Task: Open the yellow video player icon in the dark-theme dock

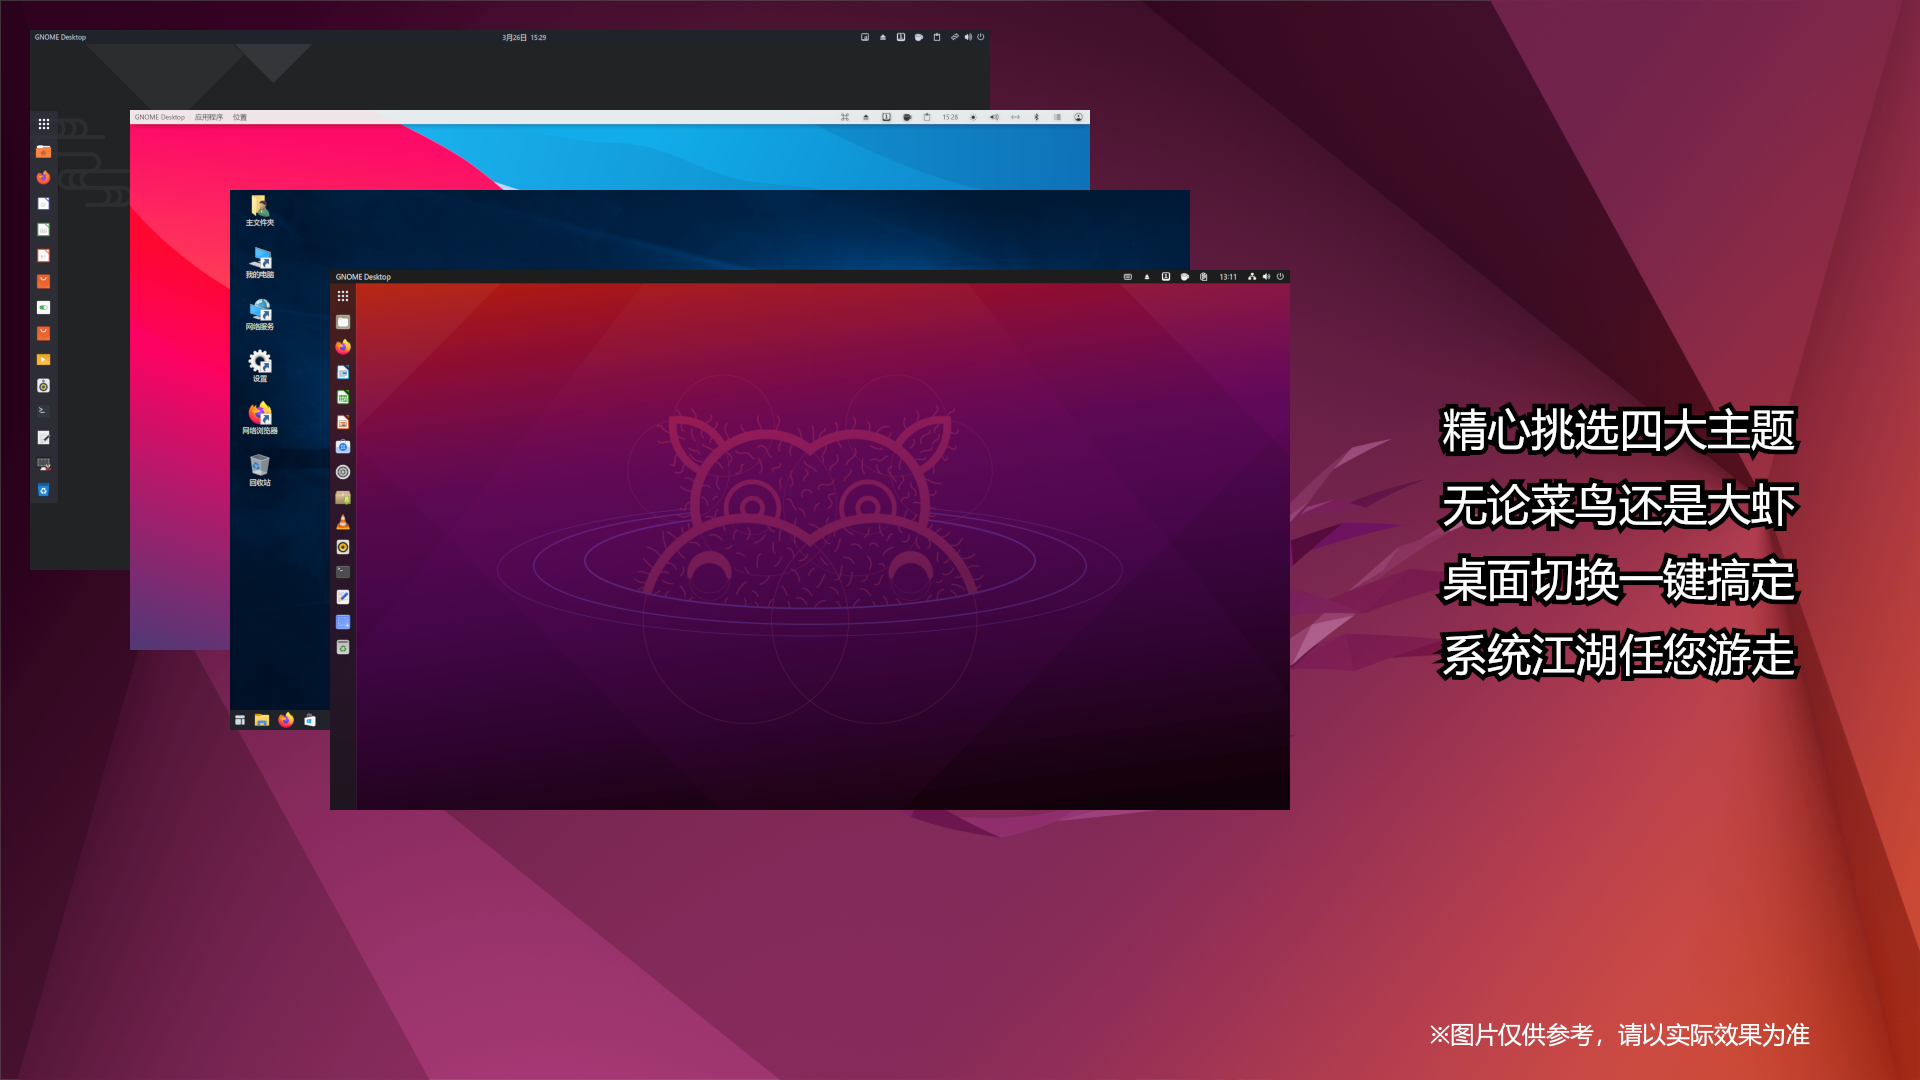Action: (x=44, y=359)
